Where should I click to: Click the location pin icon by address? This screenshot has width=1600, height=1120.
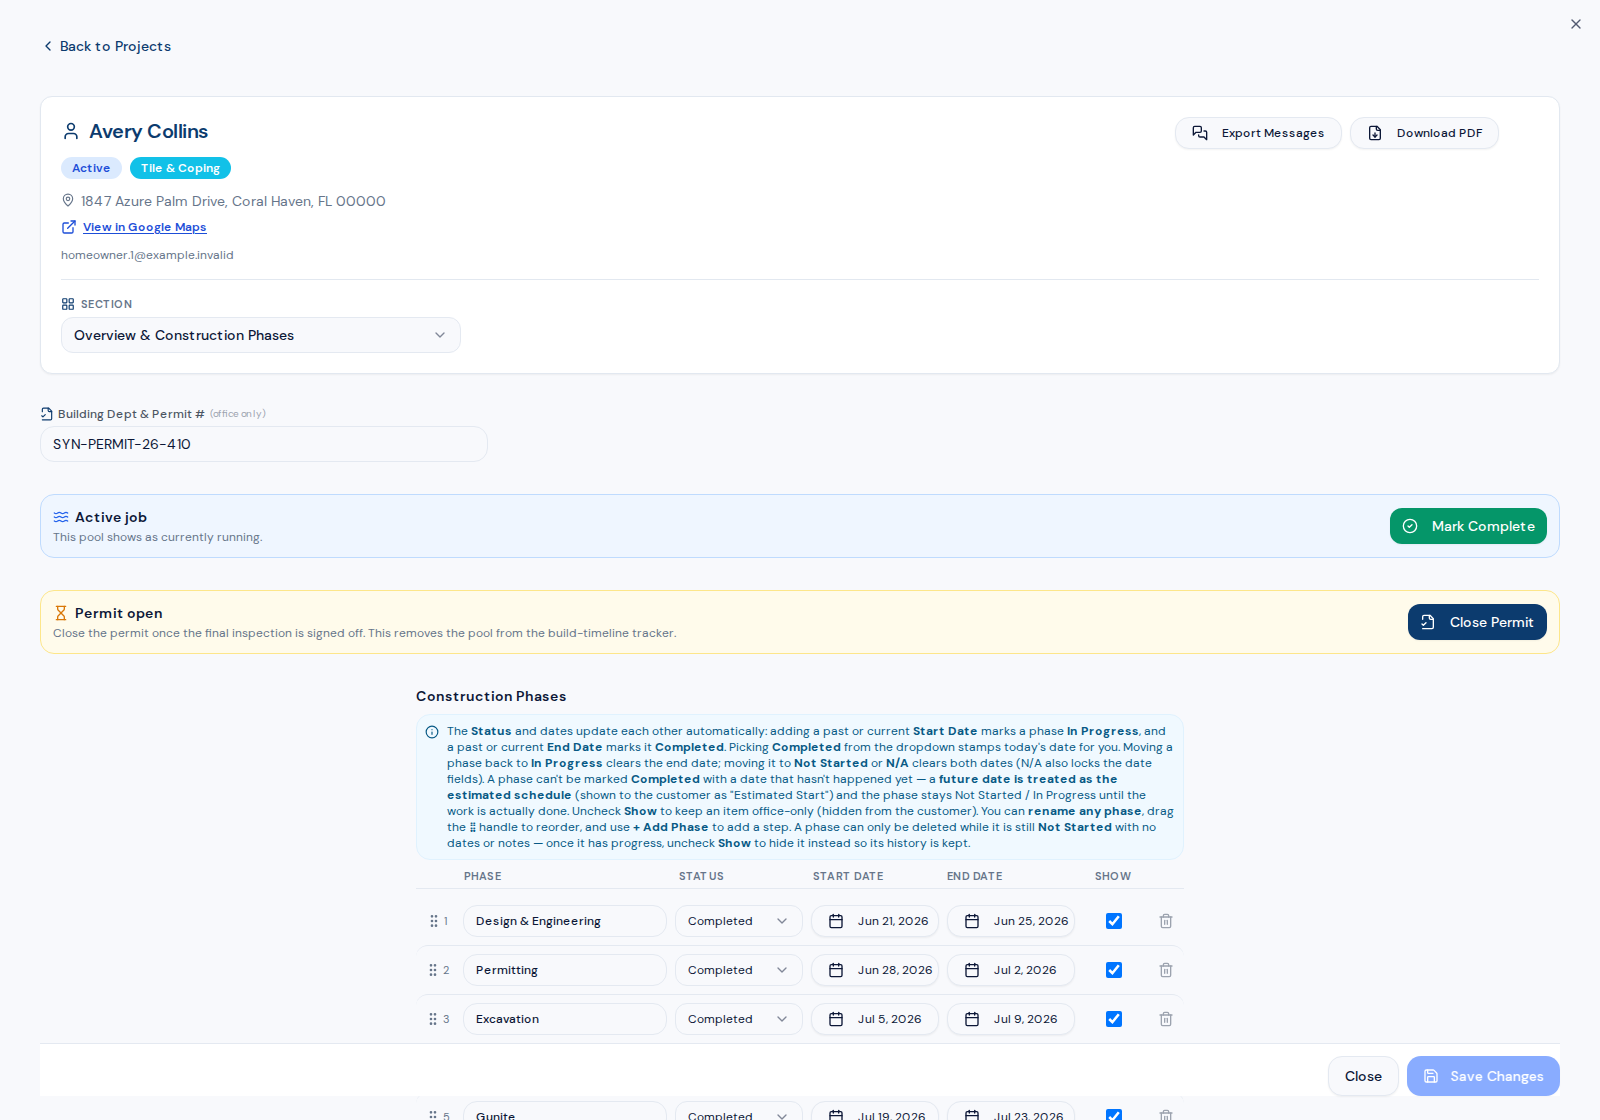(x=68, y=200)
